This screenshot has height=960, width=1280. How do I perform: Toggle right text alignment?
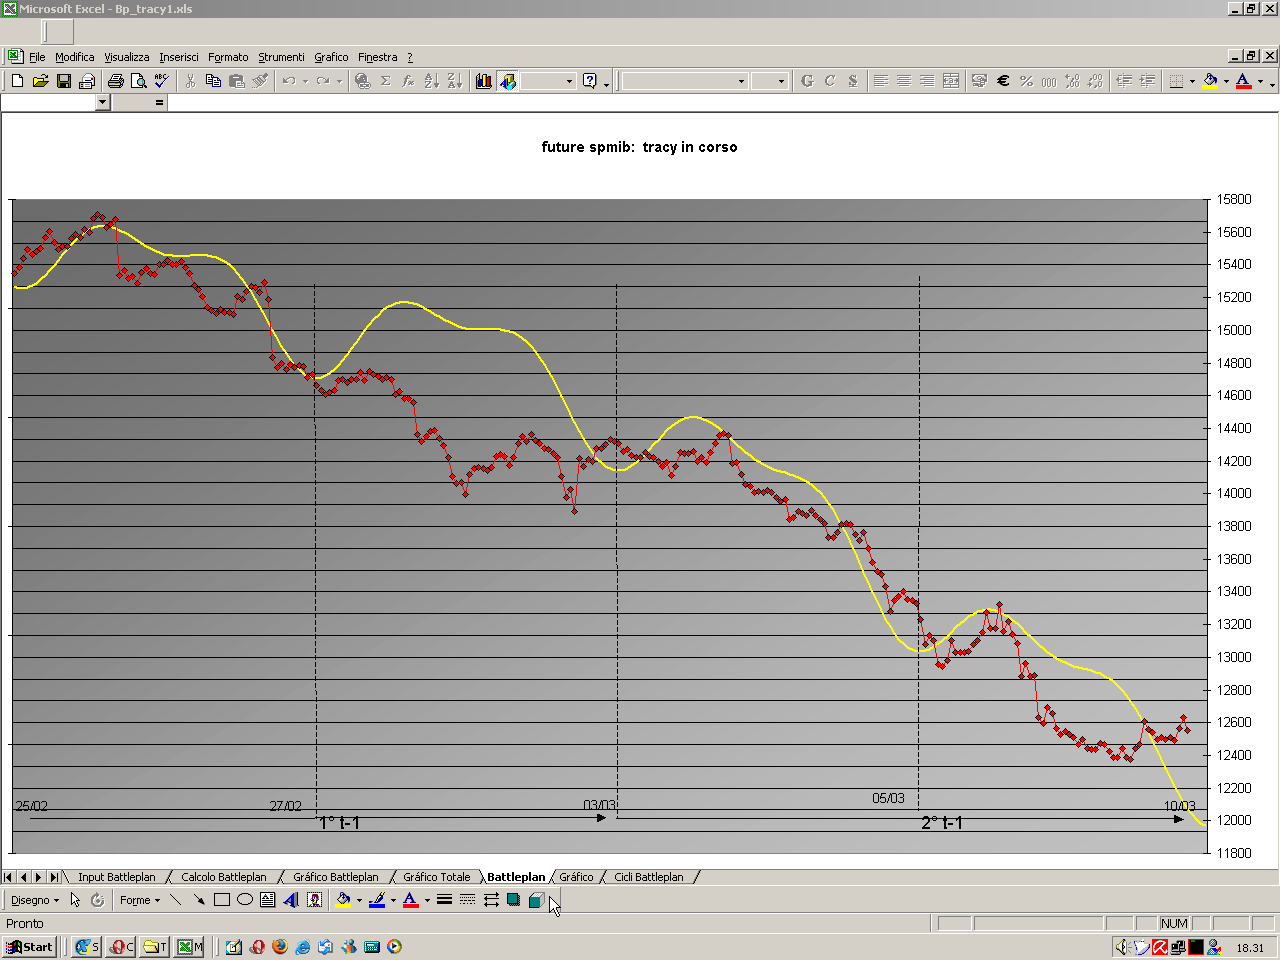tap(927, 81)
